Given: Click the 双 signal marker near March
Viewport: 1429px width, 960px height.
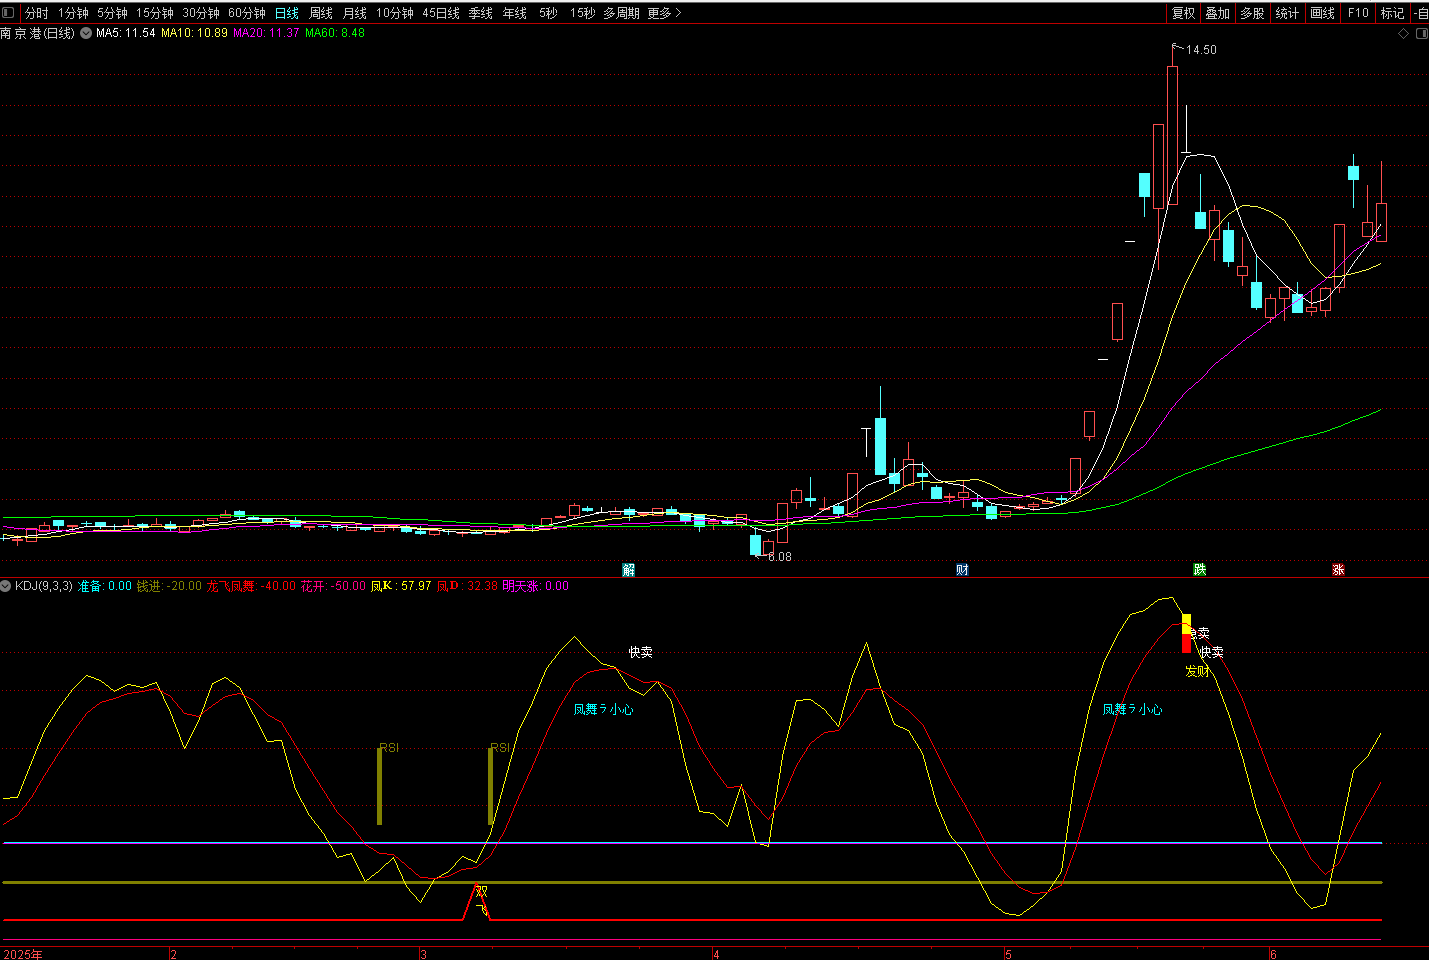Looking at the screenshot, I should (x=481, y=891).
